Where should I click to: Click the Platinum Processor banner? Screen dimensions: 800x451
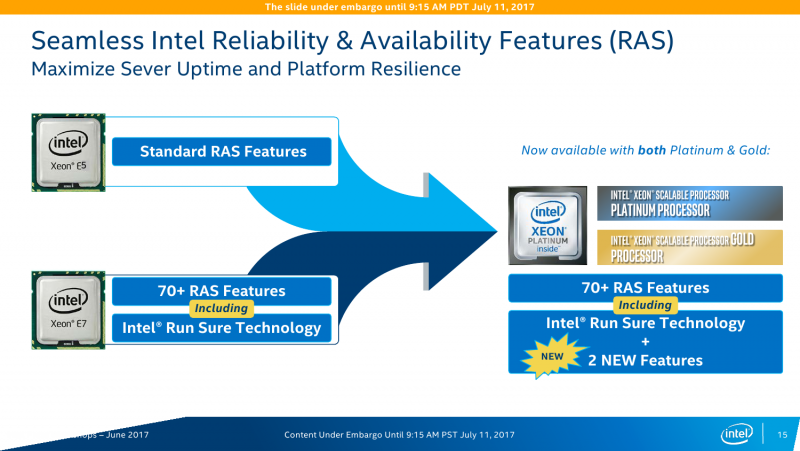tap(690, 203)
